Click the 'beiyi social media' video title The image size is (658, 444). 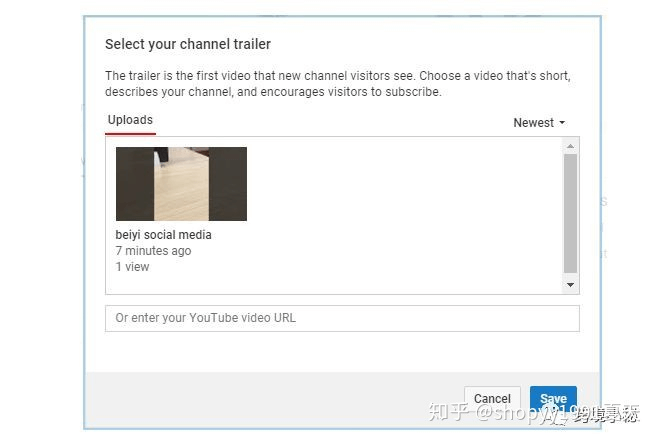[x=164, y=235]
